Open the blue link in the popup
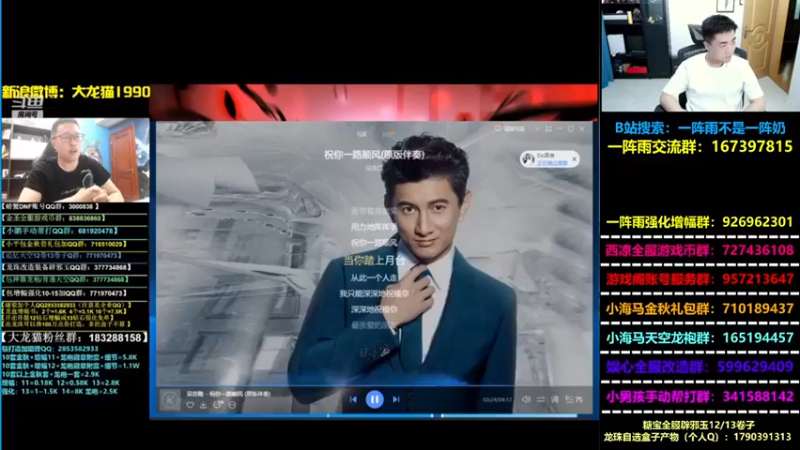Viewport: 800px width, 450px height. pyautogui.click(x=552, y=163)
